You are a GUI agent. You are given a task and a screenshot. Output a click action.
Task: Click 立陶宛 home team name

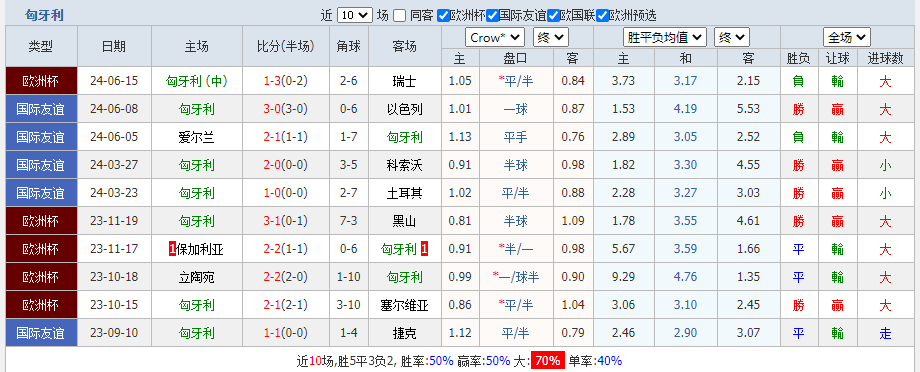(x=197, y=277)
